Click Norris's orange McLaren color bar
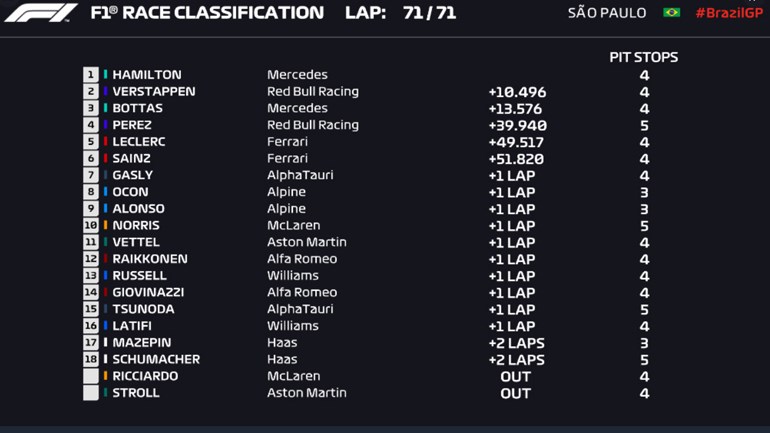The width and height of the screenshot is (770, 433). (106, 226)
